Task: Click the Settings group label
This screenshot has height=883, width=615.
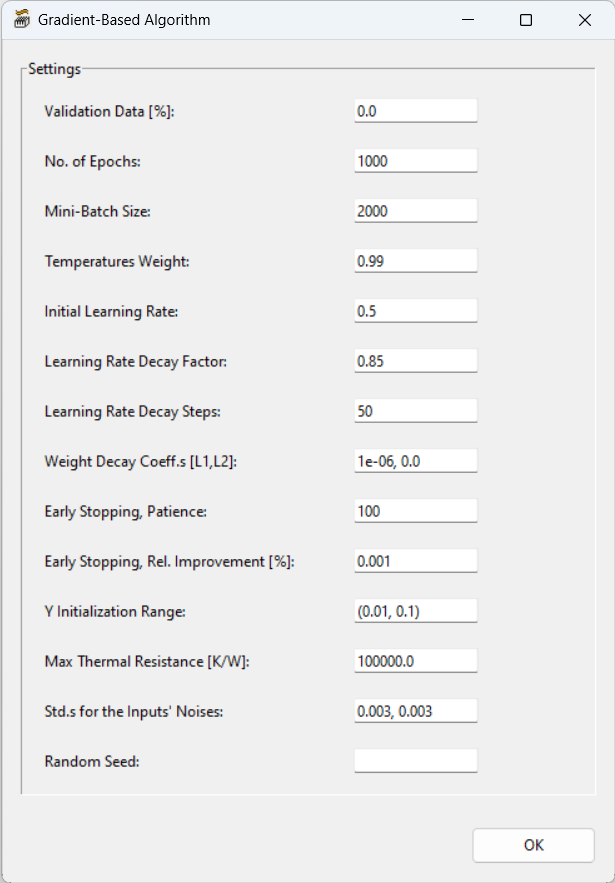Action: pyautogui.click(x=54, y=69)
